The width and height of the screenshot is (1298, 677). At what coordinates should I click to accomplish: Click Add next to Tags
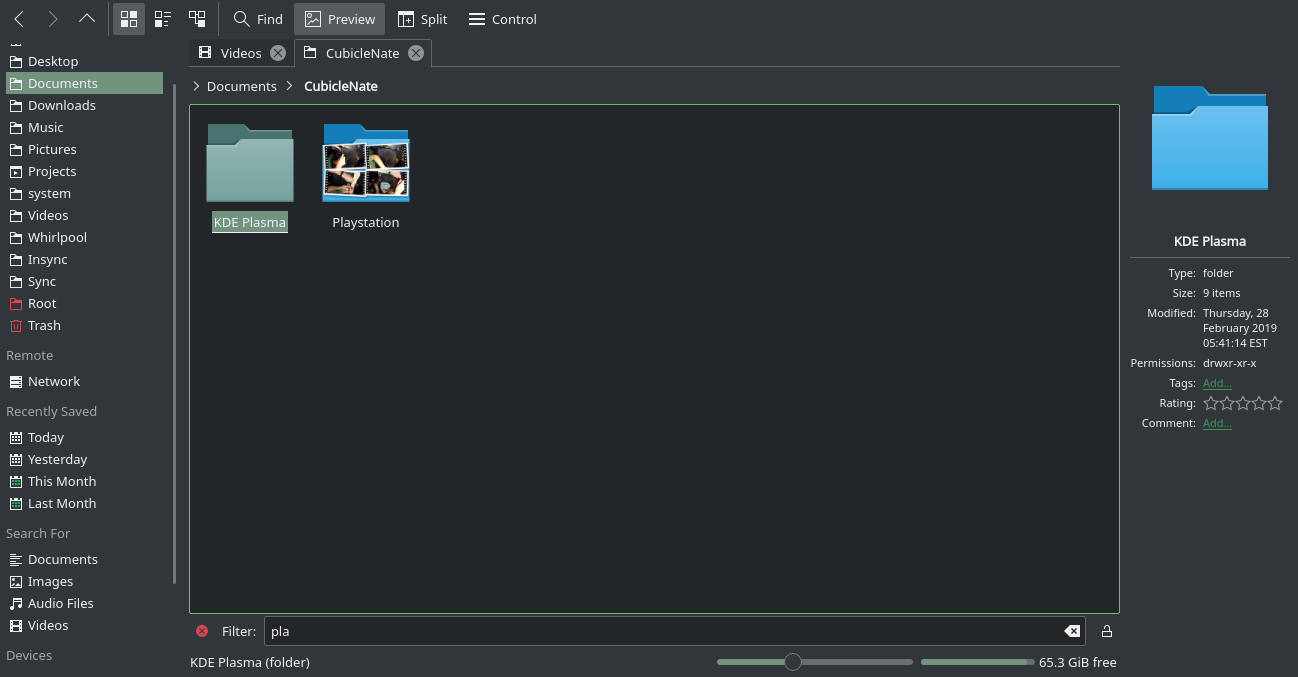[1216, 382]
